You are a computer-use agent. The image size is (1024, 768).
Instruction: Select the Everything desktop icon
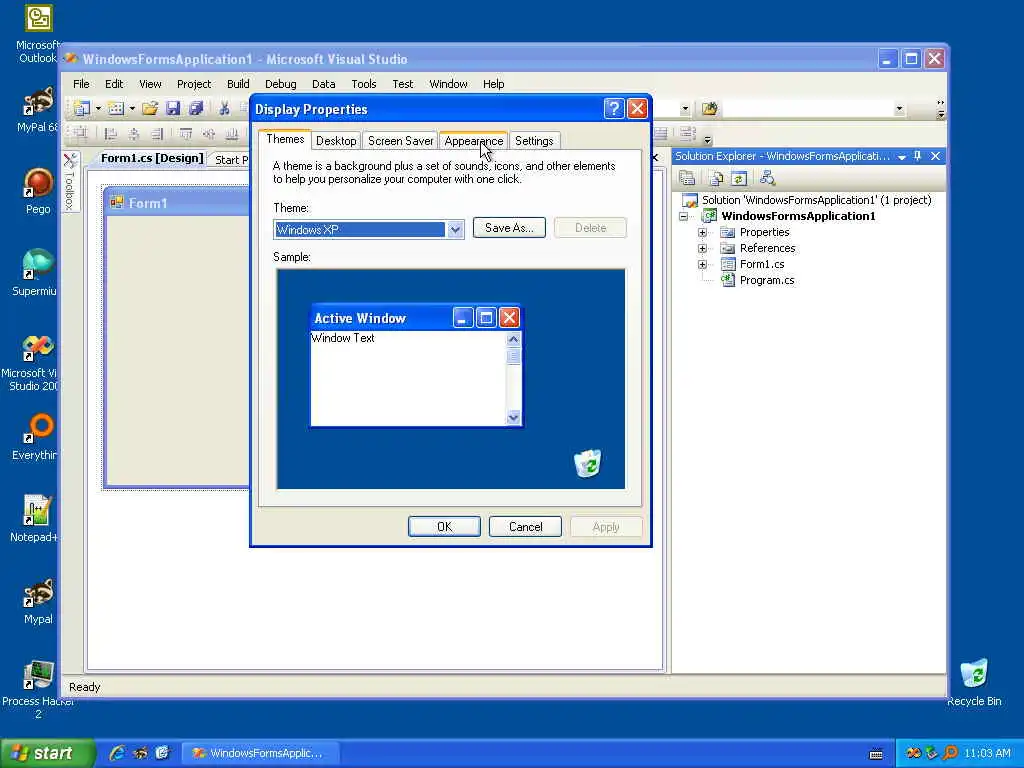coord(37,436)
